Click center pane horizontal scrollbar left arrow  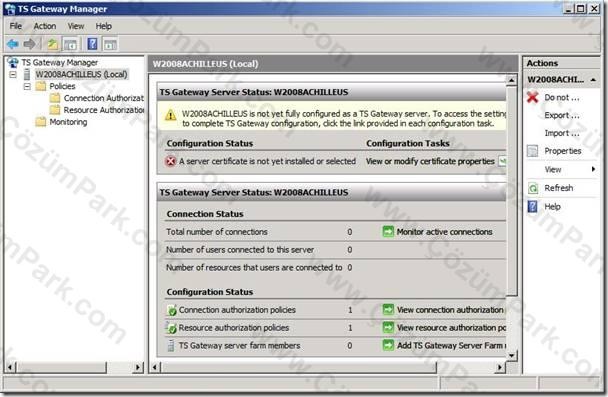(x=155, y=367)
